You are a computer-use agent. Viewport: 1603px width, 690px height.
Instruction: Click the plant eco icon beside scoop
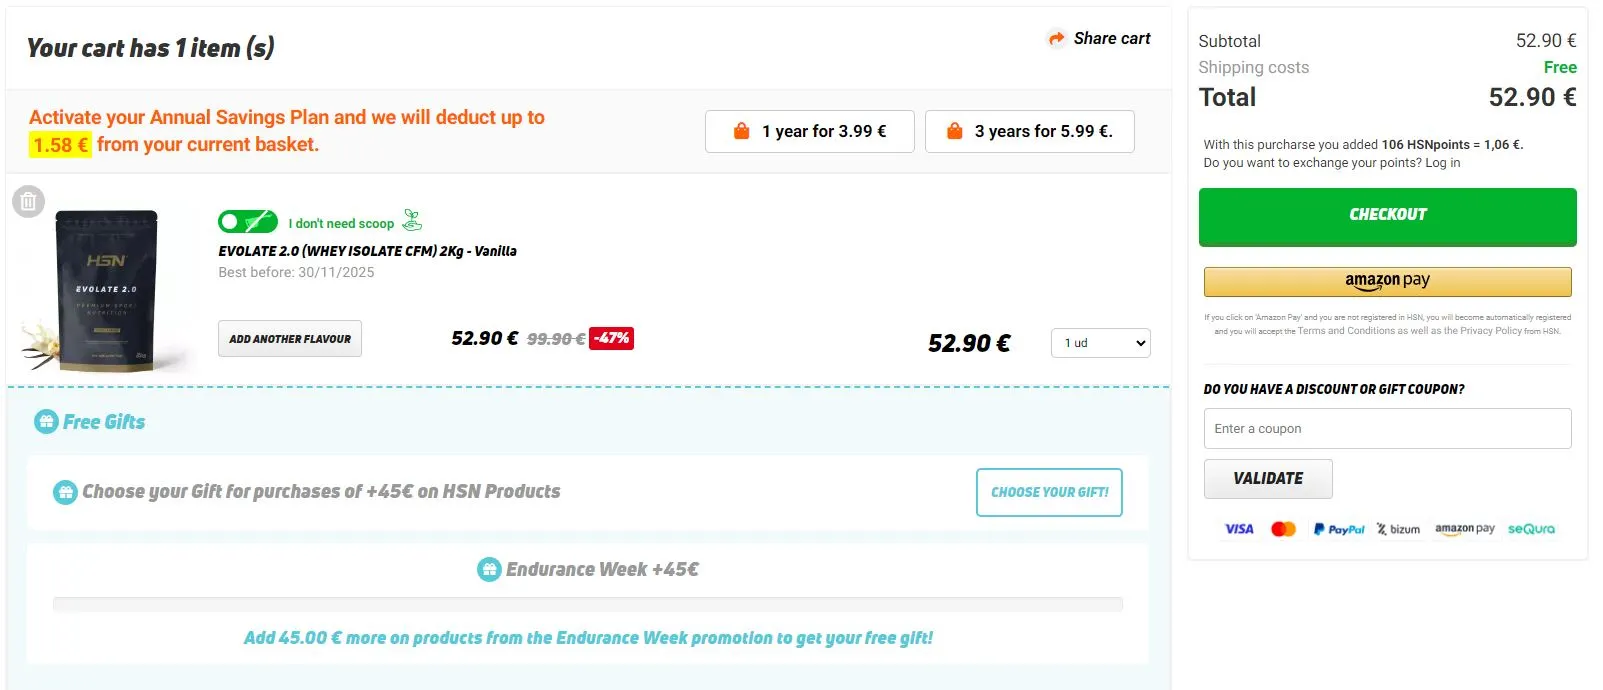[412, 220]
